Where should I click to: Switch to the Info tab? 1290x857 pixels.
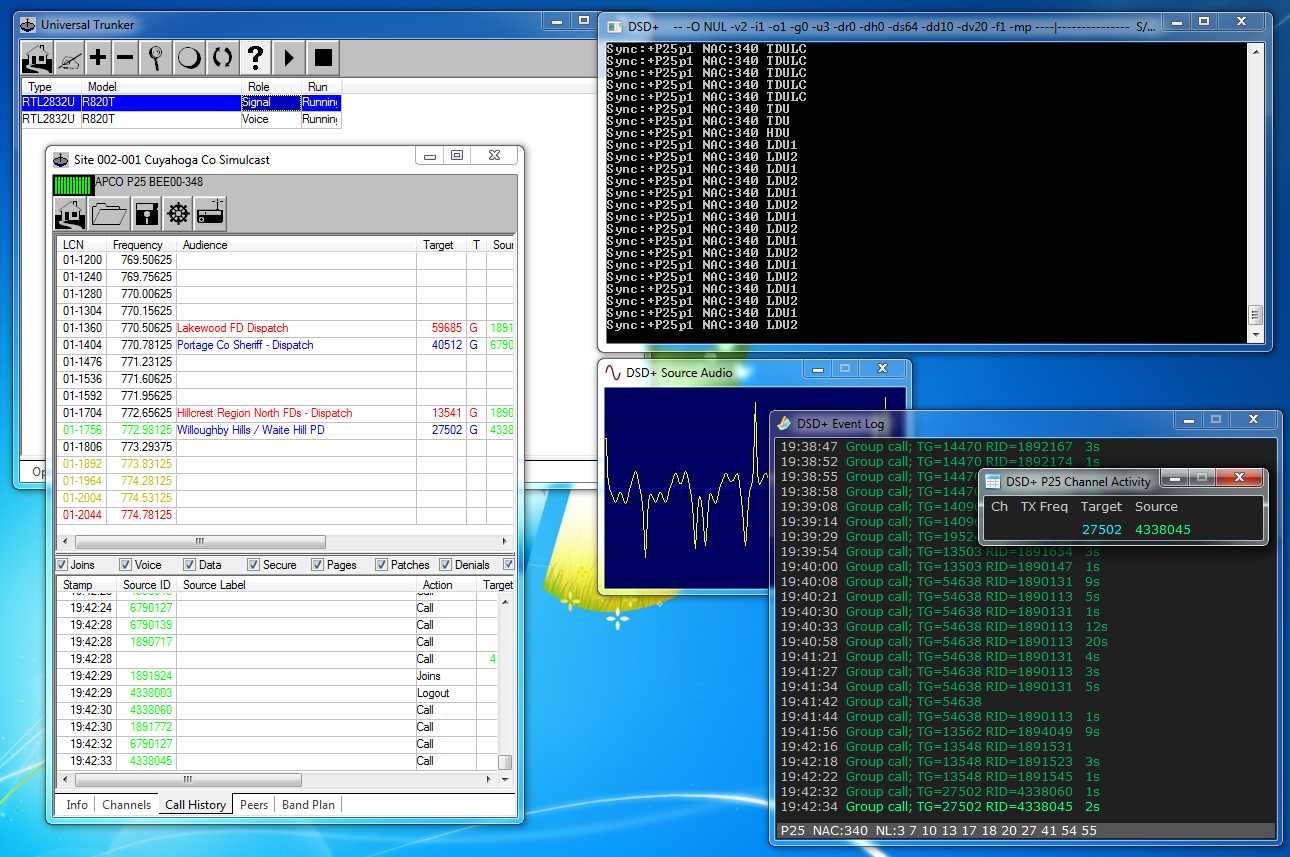pos(77,804)
